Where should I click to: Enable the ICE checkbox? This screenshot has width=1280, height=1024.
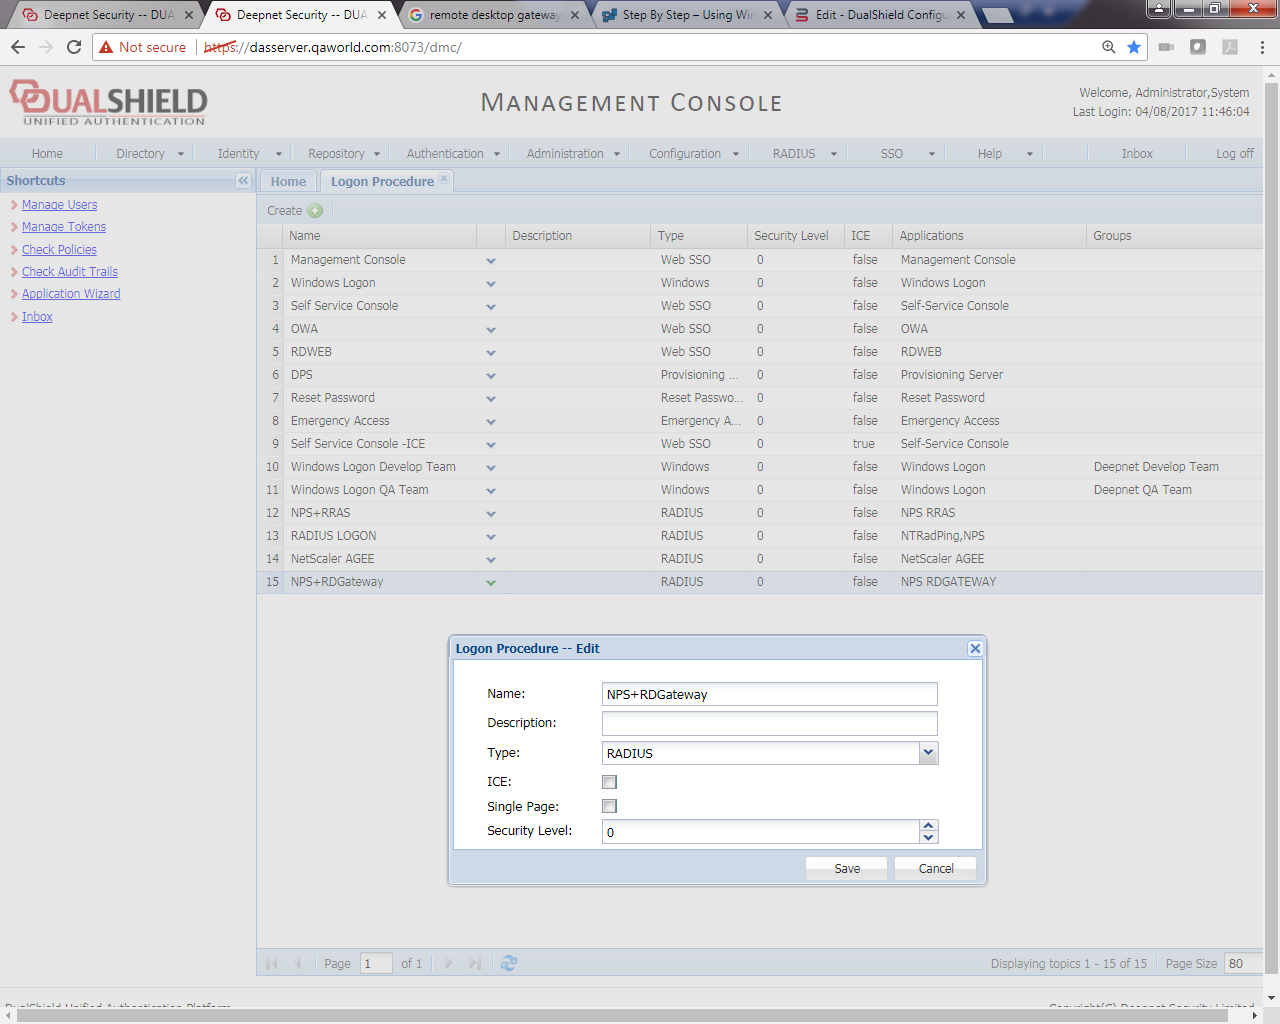coord(609,782)
